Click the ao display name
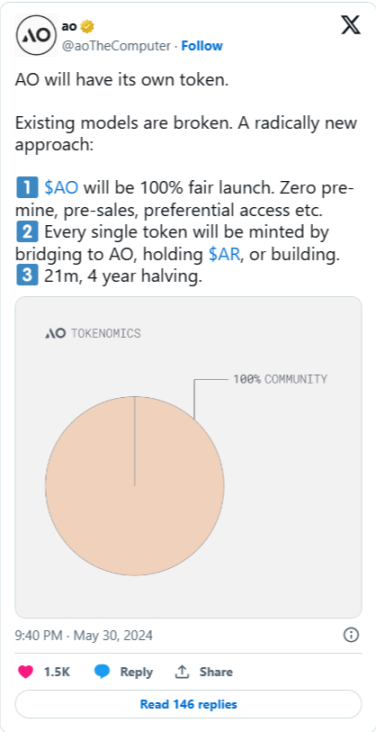Viewport: 376px width, 732px height. point(69,27)
